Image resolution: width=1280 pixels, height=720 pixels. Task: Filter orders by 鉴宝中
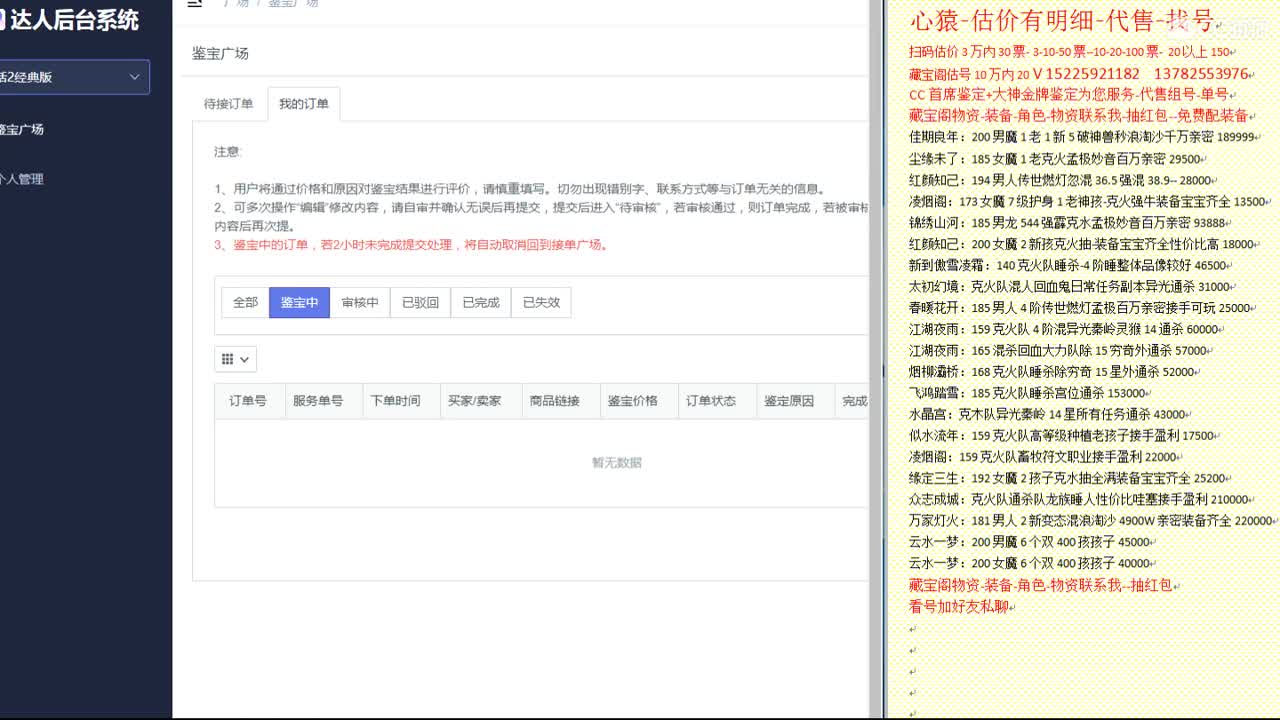point(299,302)
